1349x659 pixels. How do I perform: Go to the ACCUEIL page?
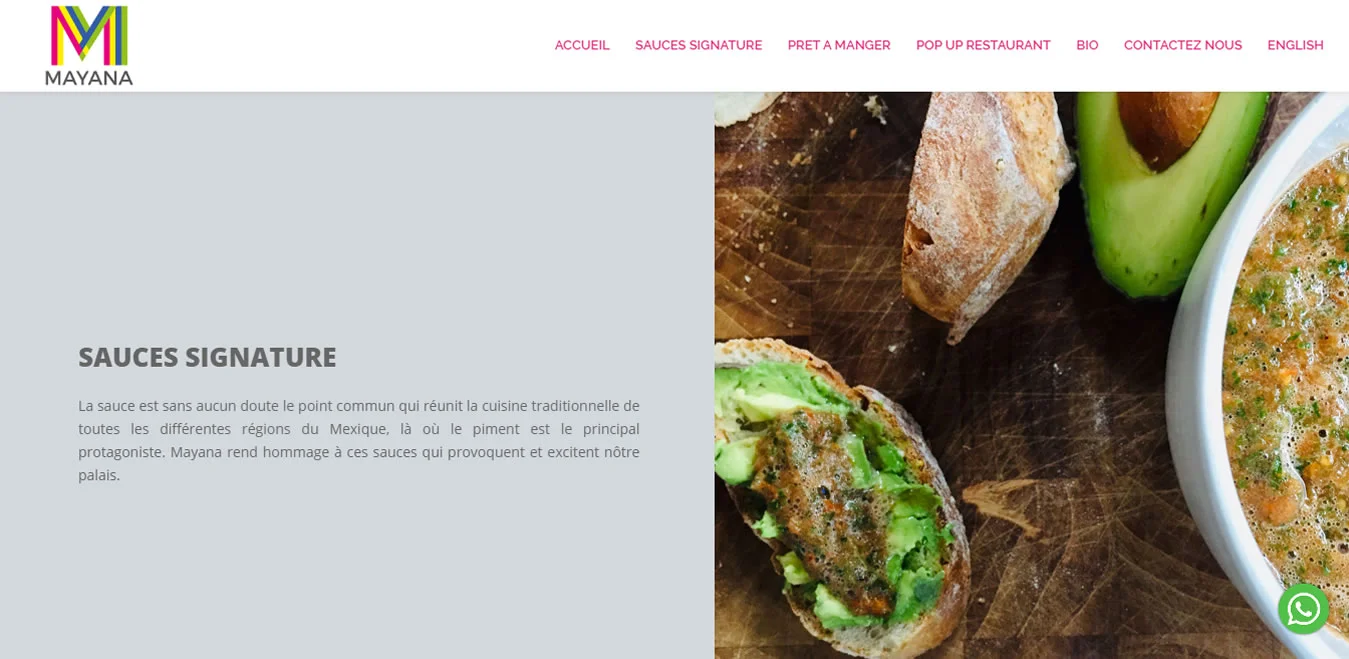(x=582, y=45)
